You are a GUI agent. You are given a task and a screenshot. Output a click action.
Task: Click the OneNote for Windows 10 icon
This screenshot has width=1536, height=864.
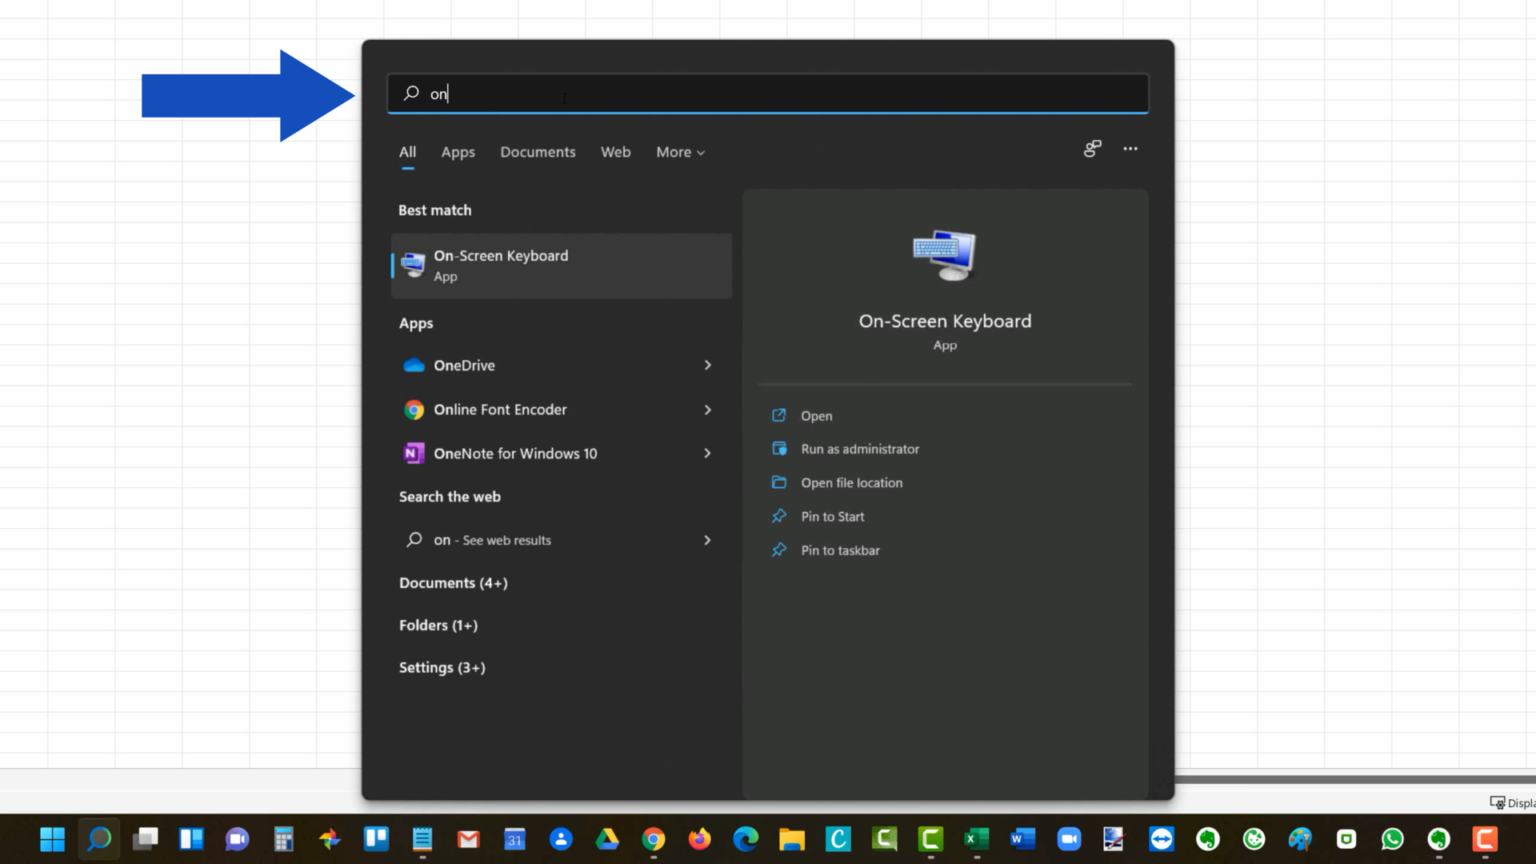coord(414,454)
